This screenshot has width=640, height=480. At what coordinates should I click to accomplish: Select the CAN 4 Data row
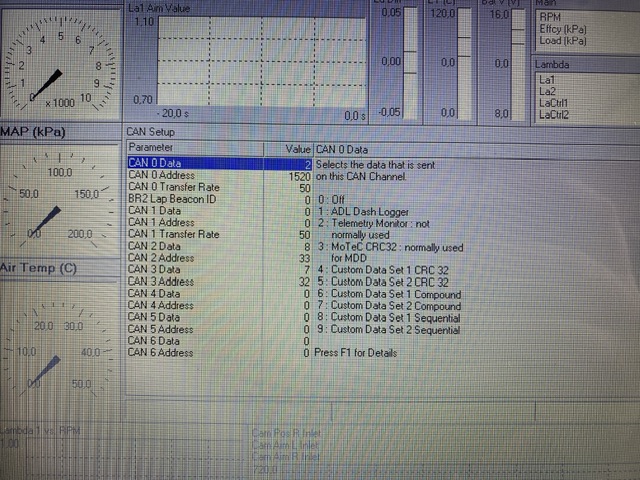(x=220, y=294)
